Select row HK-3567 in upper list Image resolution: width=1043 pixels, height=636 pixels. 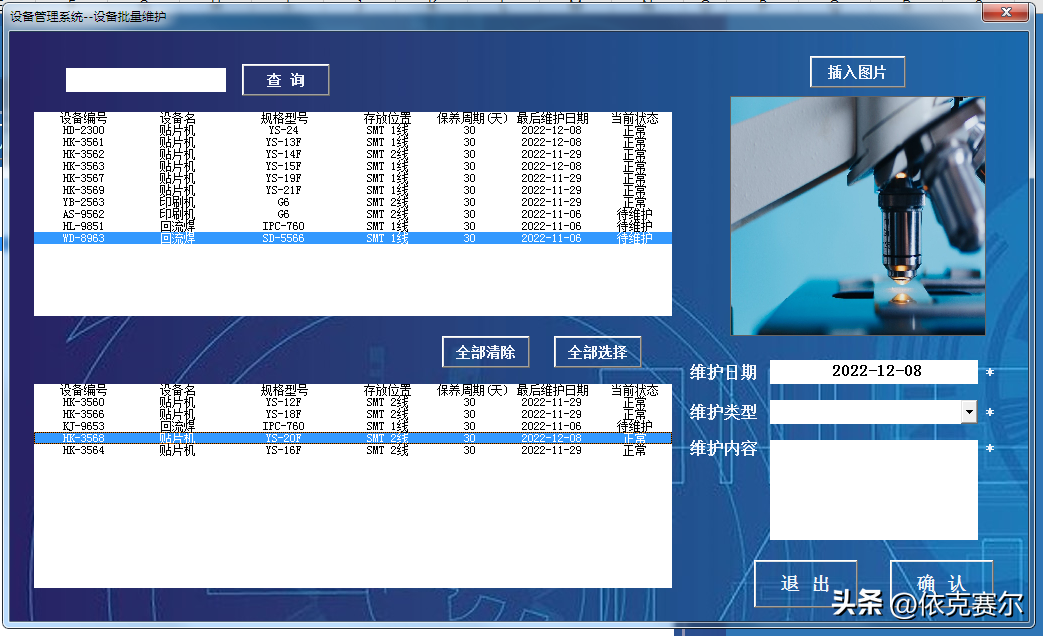pos(353,178)
